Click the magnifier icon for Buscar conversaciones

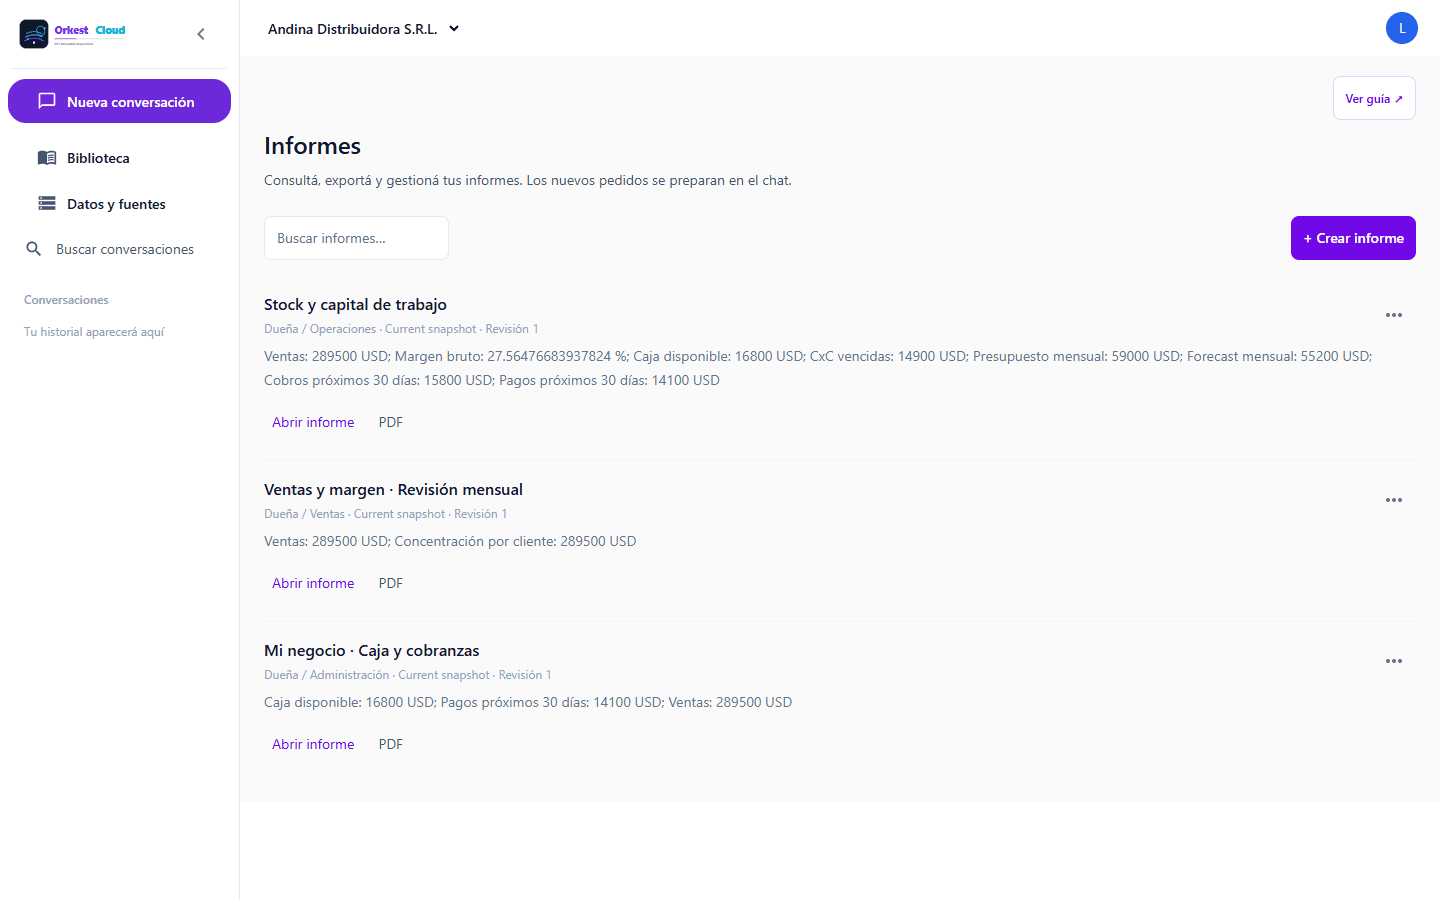pyautogui.click(x=34, y=249)
